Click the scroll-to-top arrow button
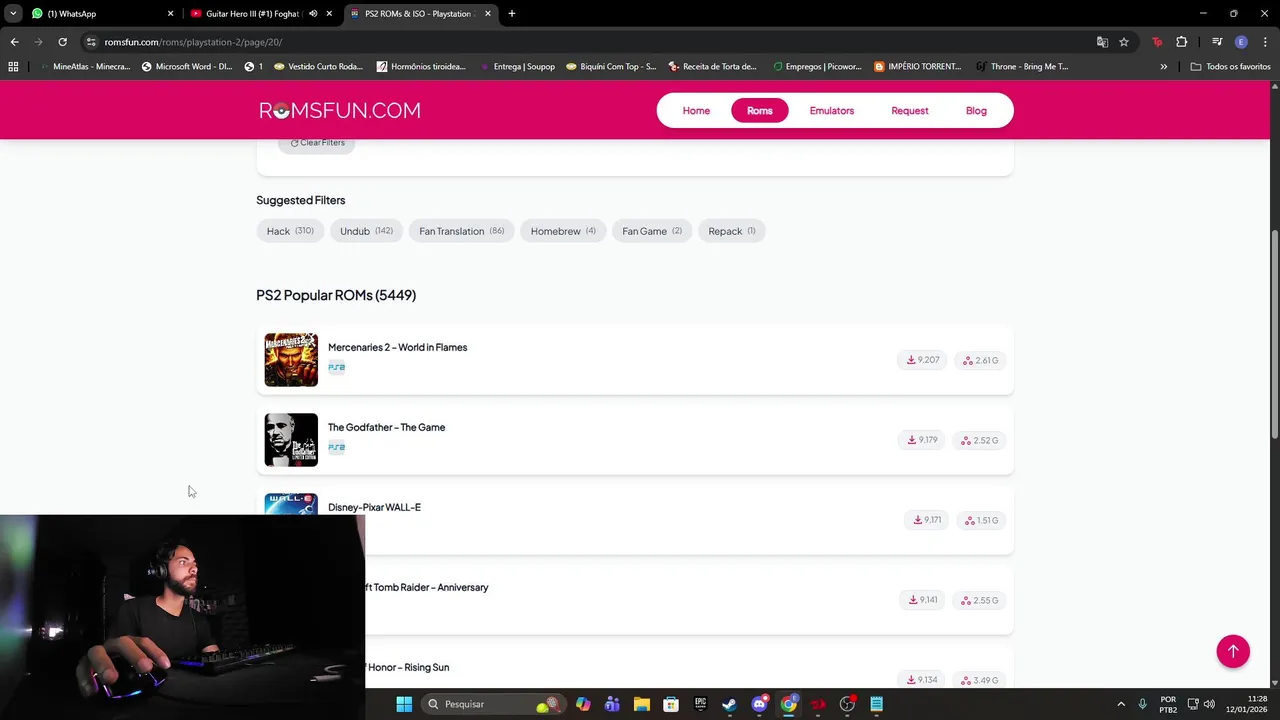Viewport: 1280px width, 720px height. click(1233, 651)
